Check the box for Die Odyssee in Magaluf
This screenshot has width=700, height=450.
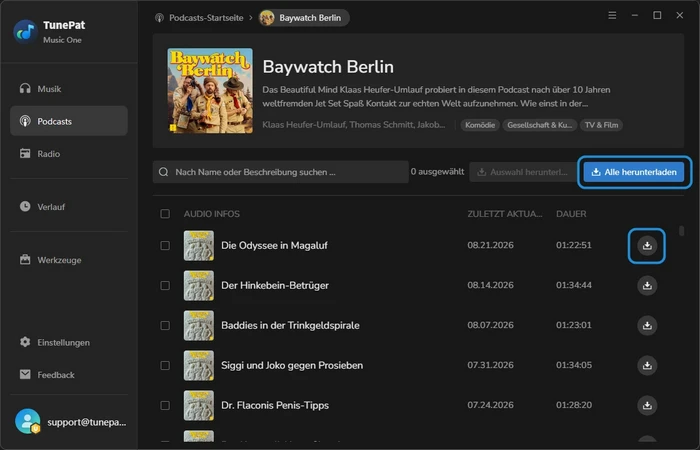[x=165, y=246]
